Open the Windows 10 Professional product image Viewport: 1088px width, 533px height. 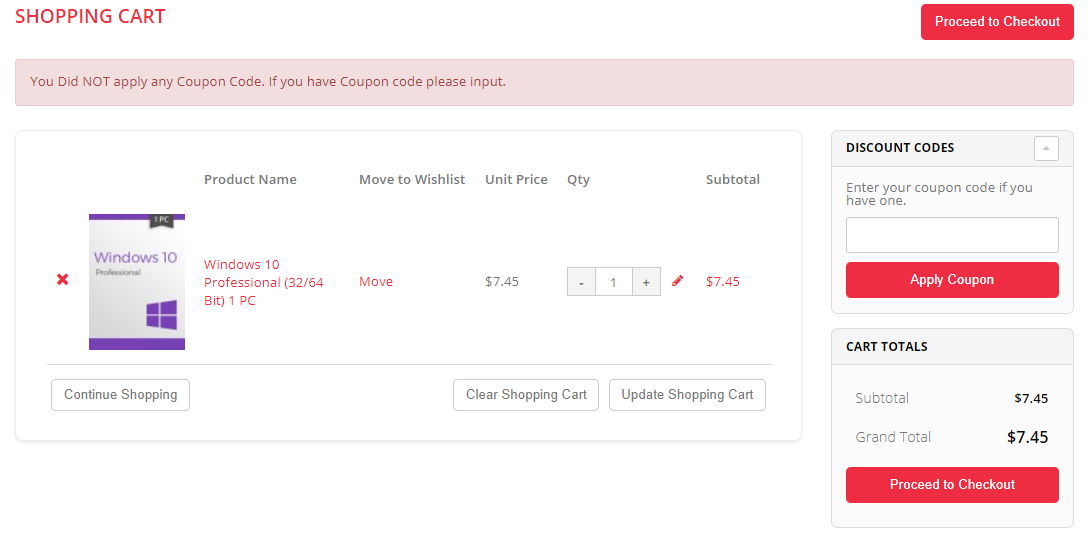(137, 281)
